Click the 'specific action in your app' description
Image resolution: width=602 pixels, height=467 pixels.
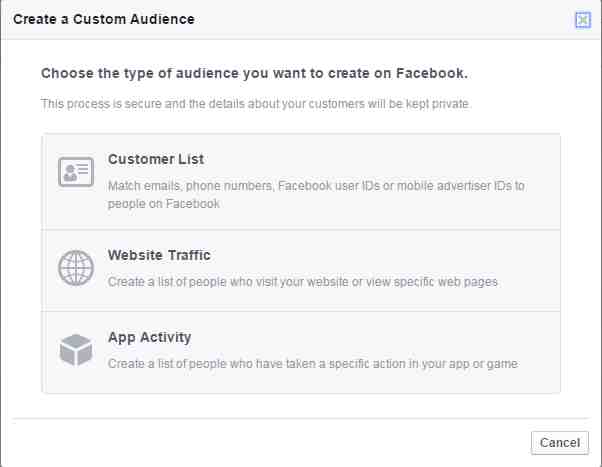tap(313, 364)
